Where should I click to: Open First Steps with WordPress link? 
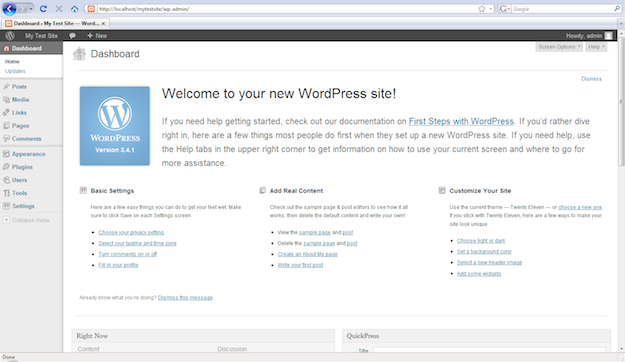[x=461, y=121]
